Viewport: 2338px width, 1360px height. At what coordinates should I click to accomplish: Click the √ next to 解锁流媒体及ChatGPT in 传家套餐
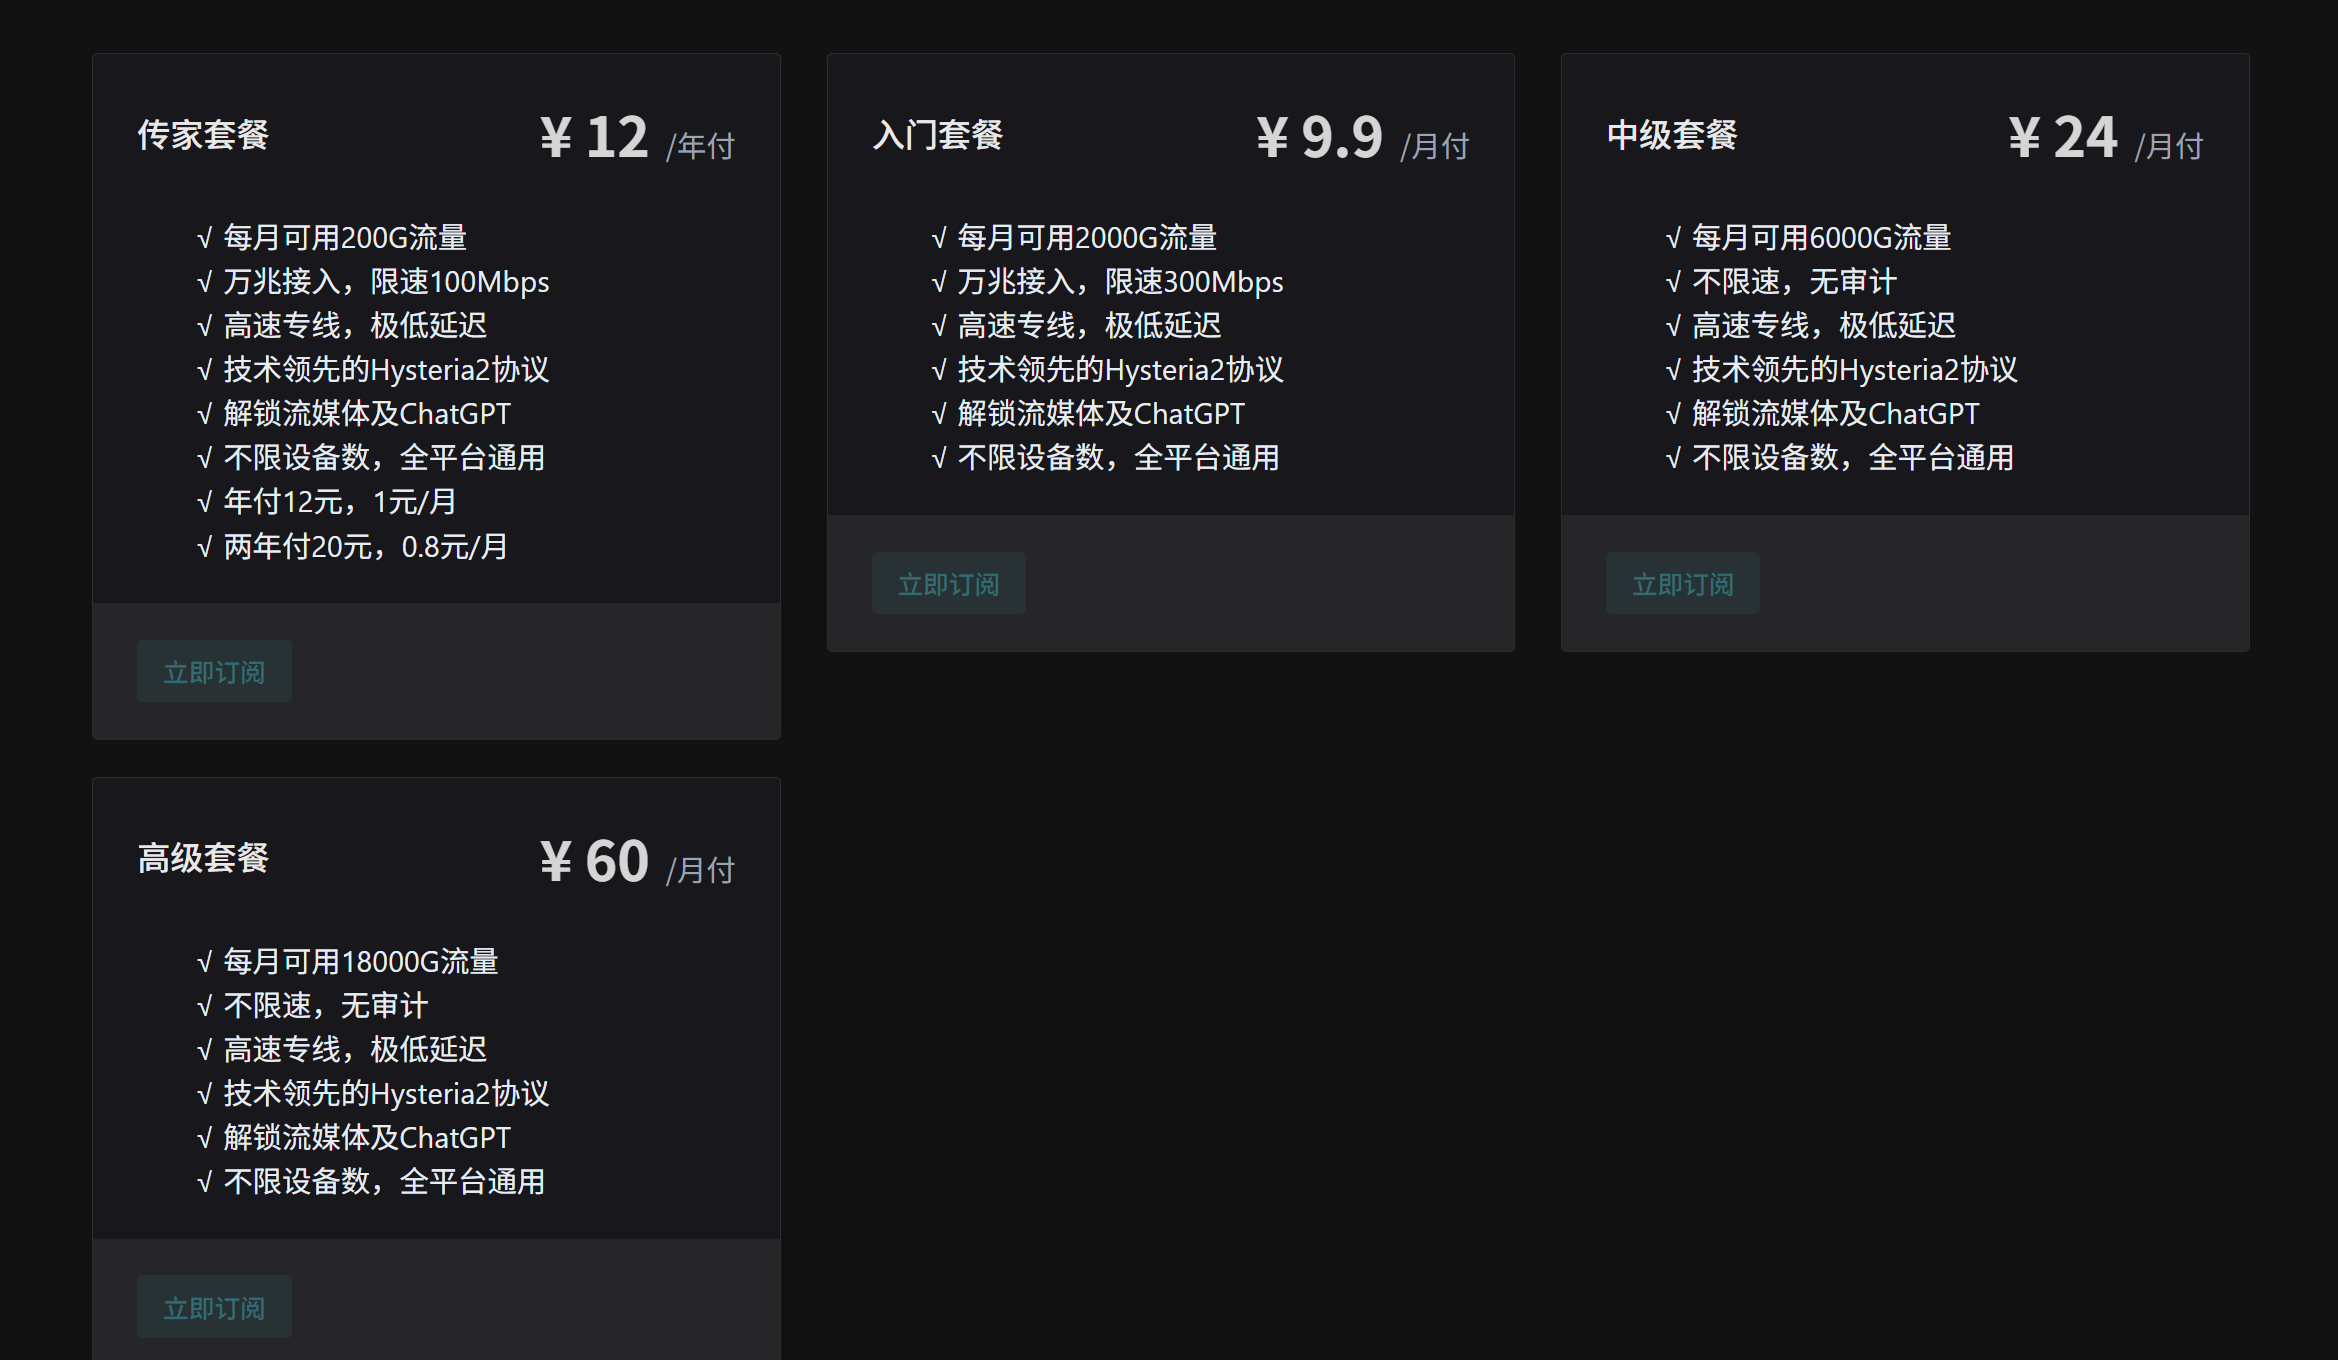[x=205, y=413]
